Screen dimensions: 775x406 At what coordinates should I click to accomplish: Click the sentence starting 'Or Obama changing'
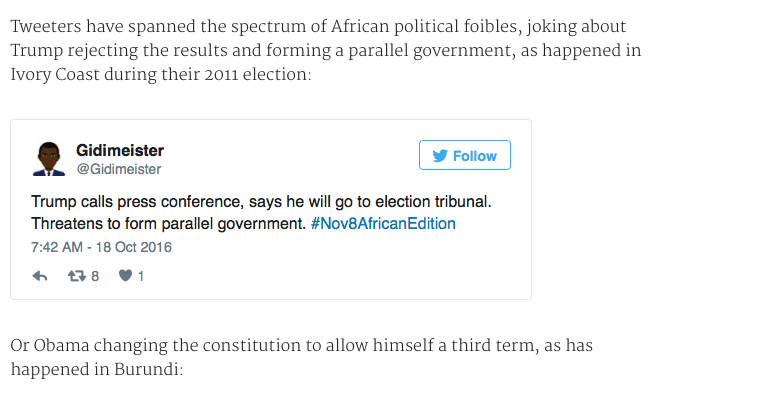pos(301,357)
